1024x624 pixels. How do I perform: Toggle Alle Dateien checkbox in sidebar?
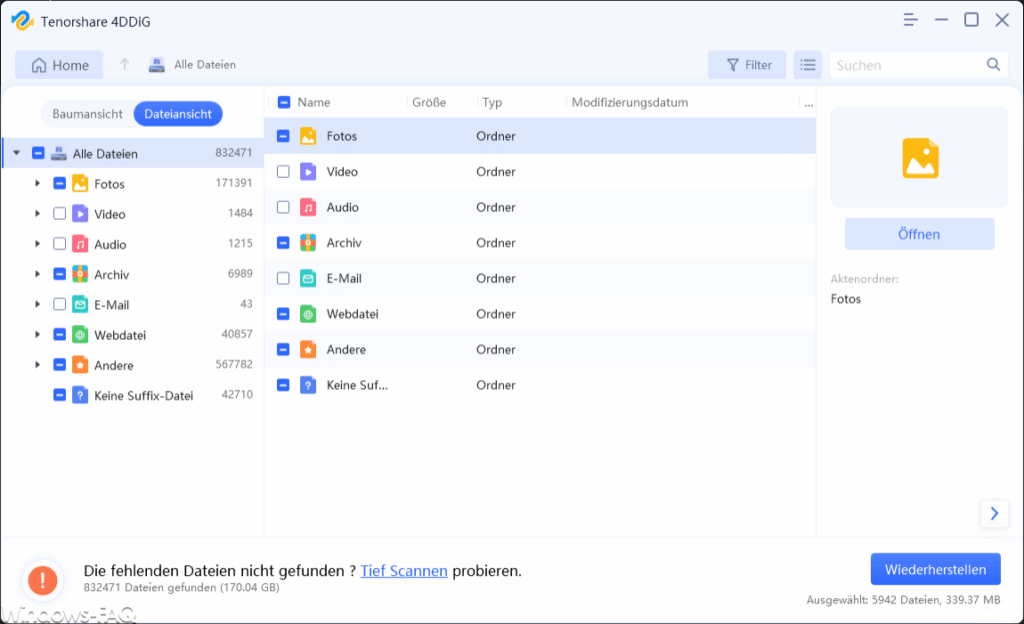coord(38,153)
